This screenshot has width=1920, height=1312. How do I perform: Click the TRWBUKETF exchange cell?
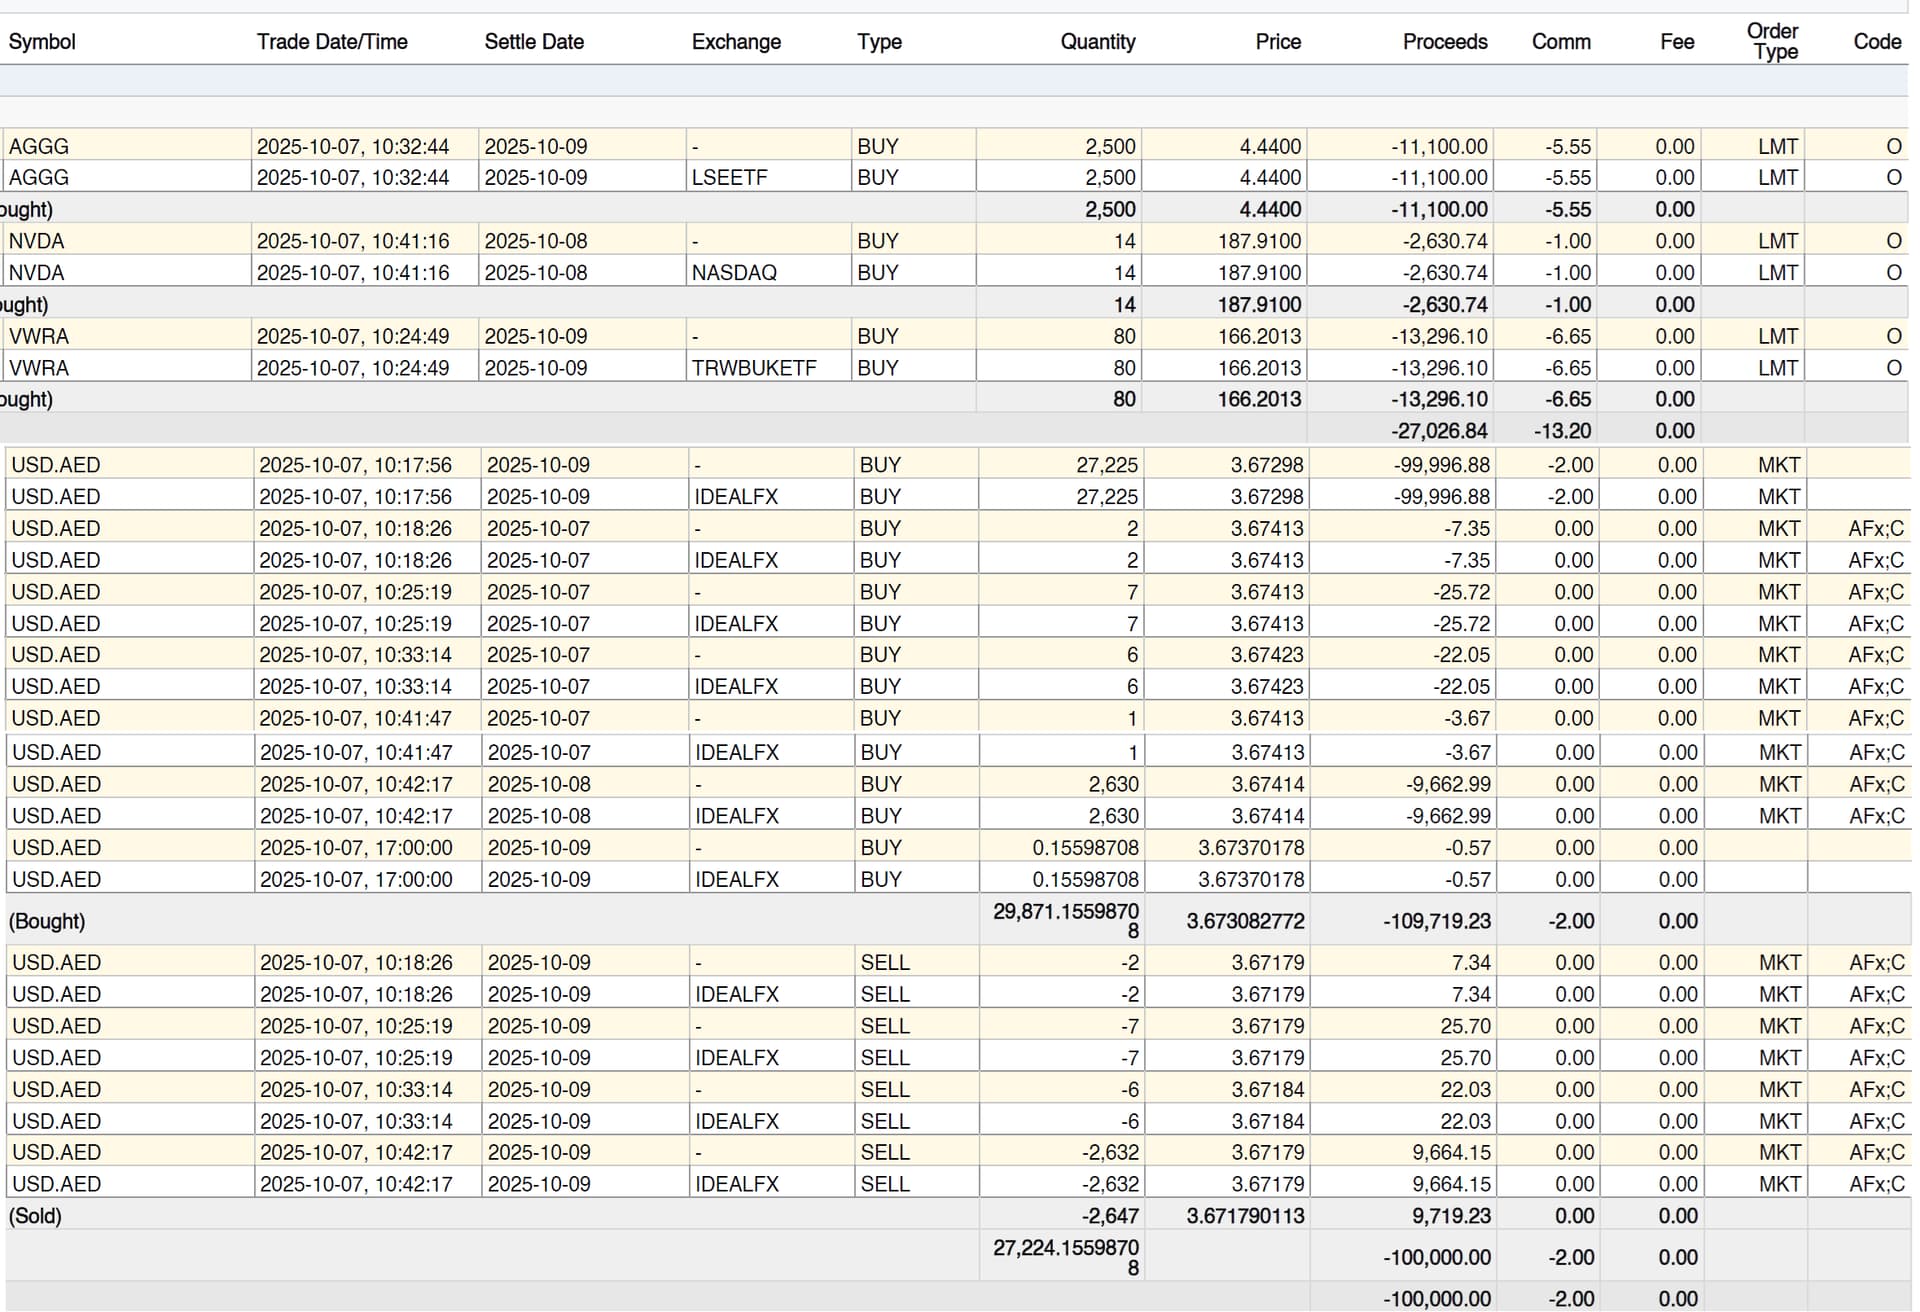[x=754, y=368]
